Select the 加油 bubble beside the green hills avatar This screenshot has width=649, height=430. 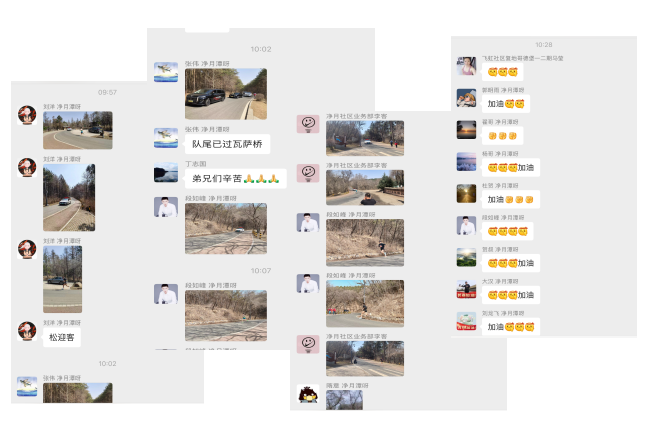511,263
